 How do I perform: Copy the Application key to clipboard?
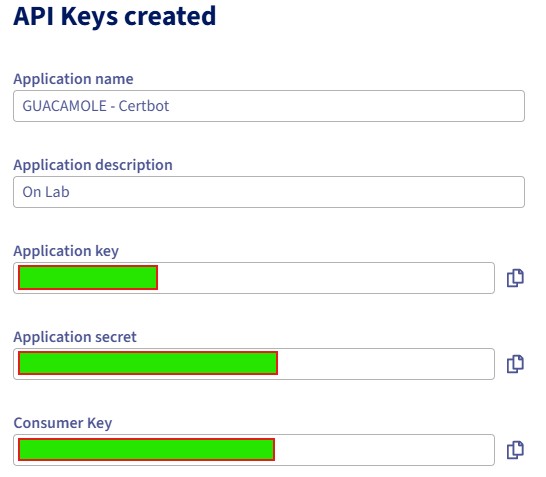[x=515, y=278]
